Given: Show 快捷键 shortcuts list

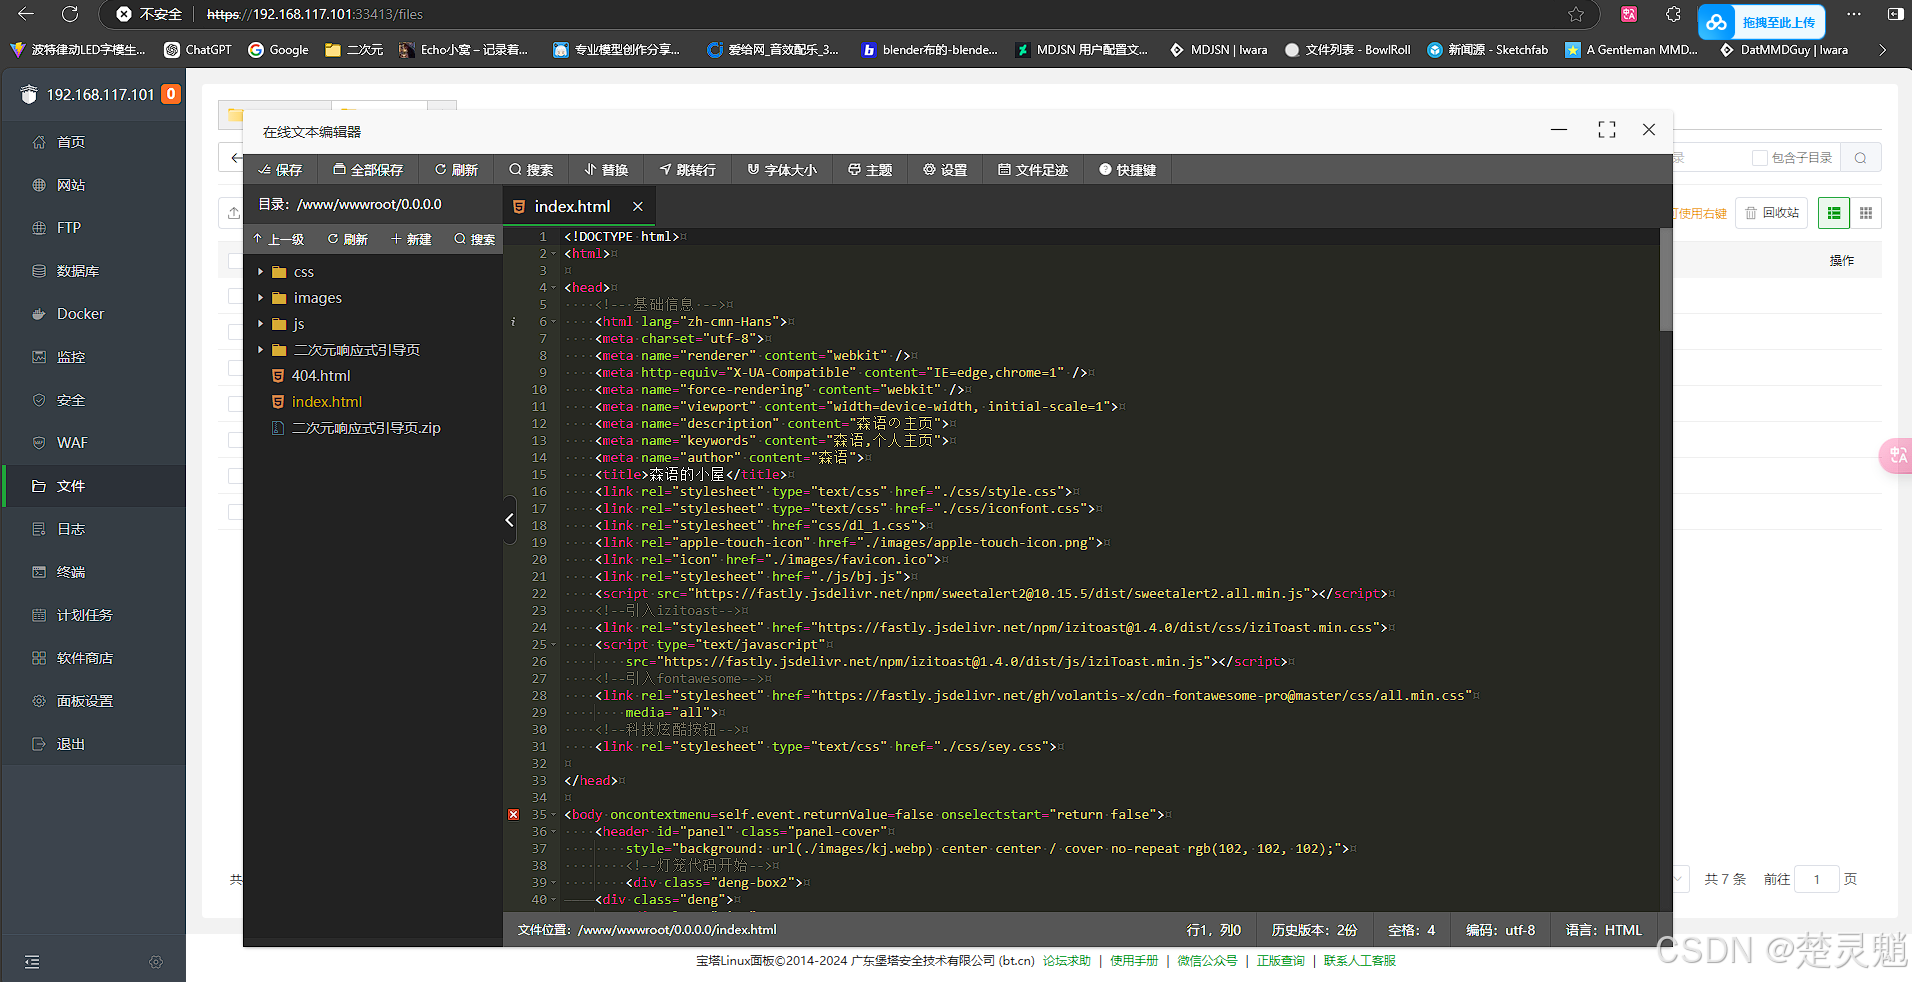Looking at the screenshot, I should [x=1128, y=170].
